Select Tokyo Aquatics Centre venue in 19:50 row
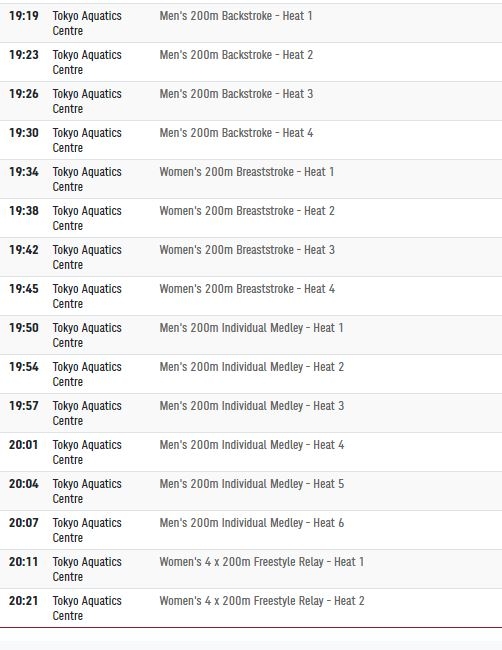Image resolution: width=502 pixels, height=650 pixels. click(87, 335)
